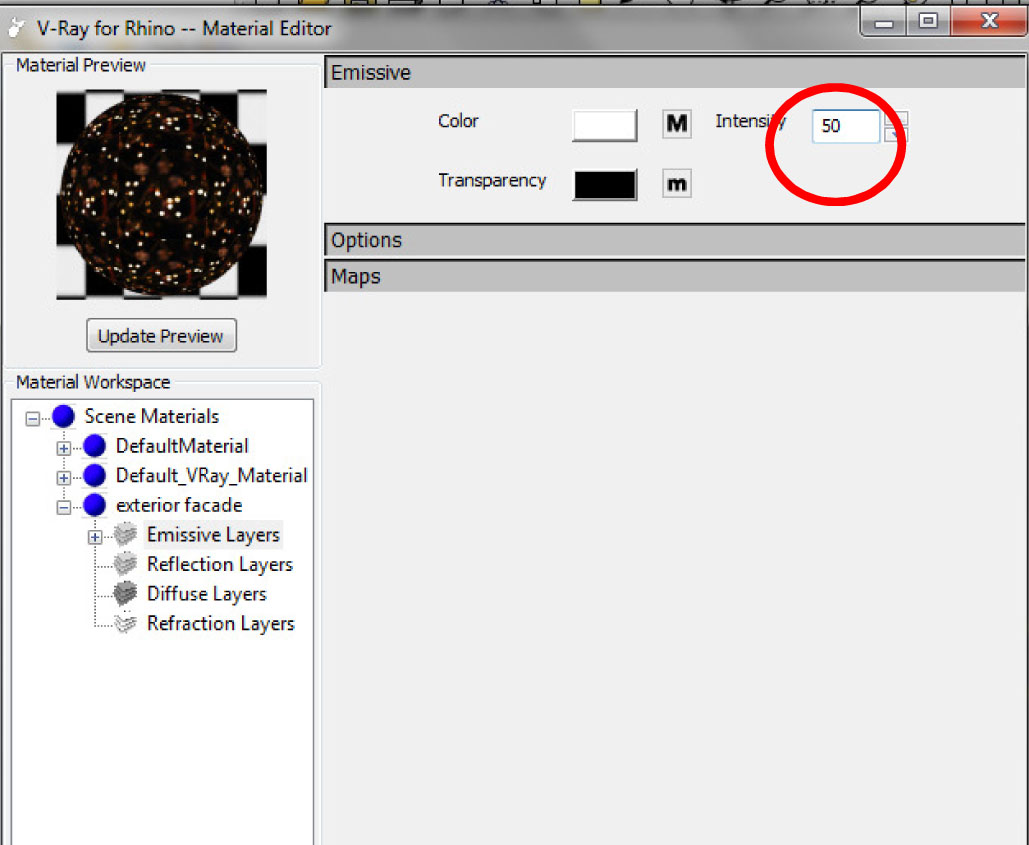
Task: Close the Material Editor window
Action: coord(989,22)
